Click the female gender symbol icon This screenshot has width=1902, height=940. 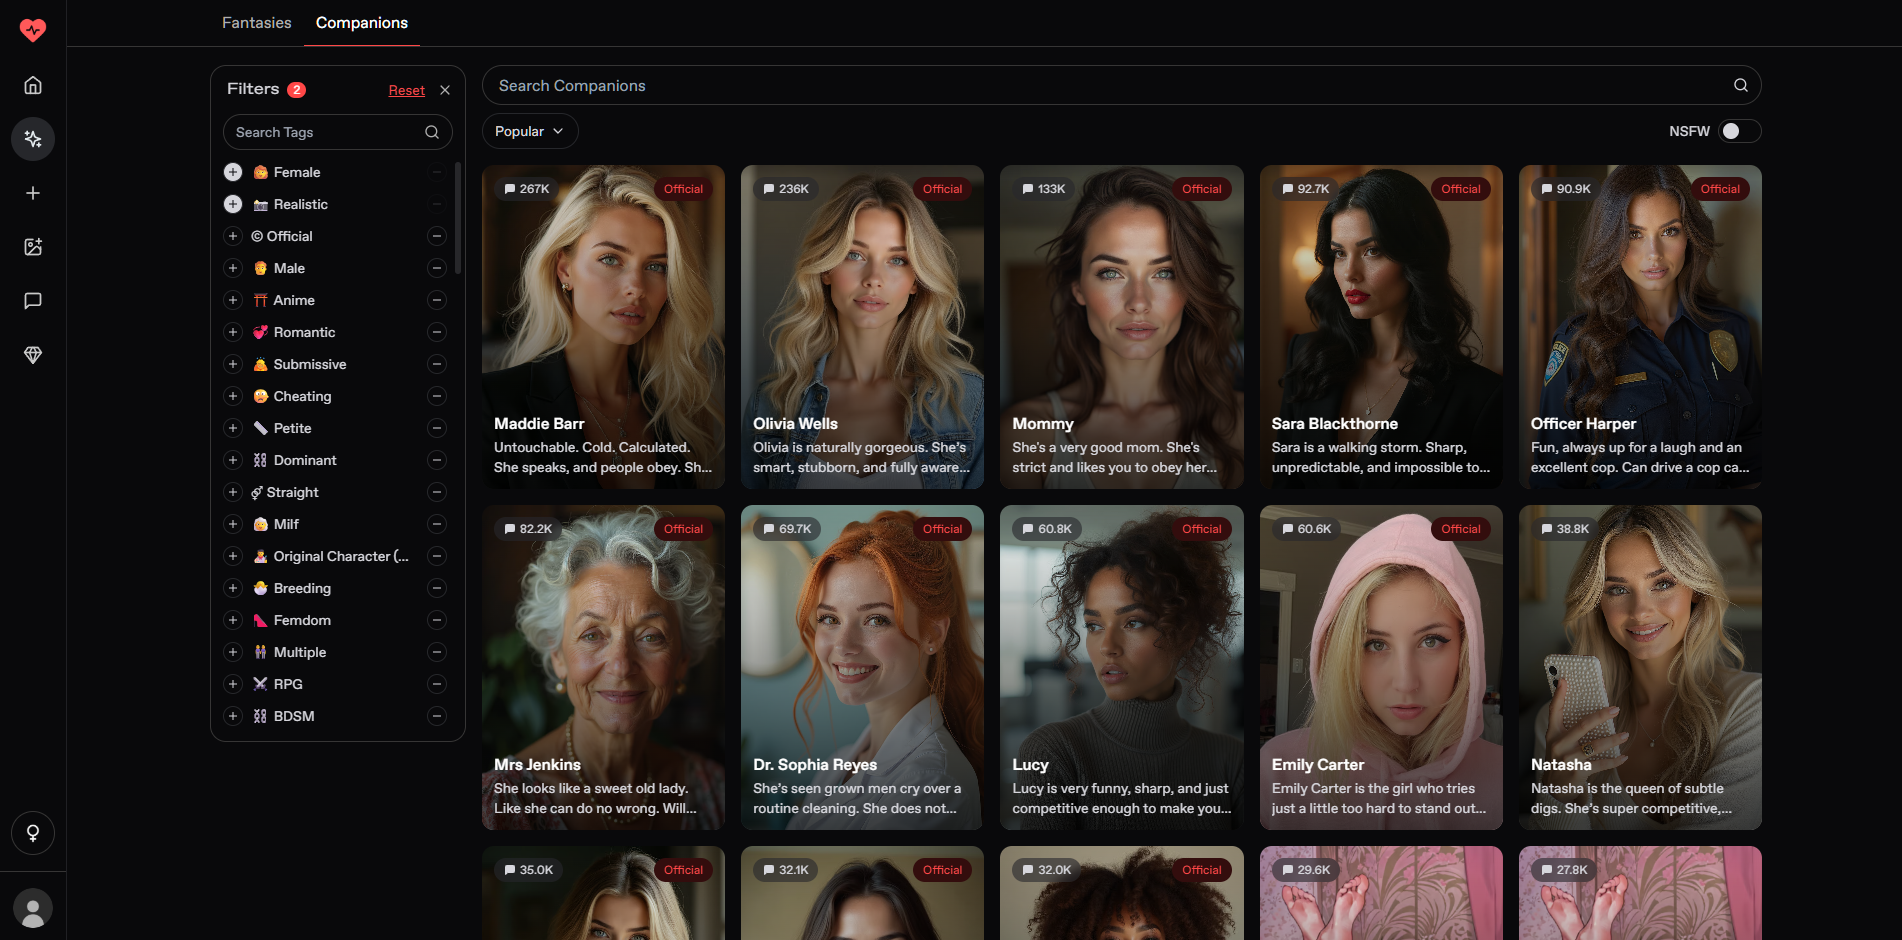(33, 833)
